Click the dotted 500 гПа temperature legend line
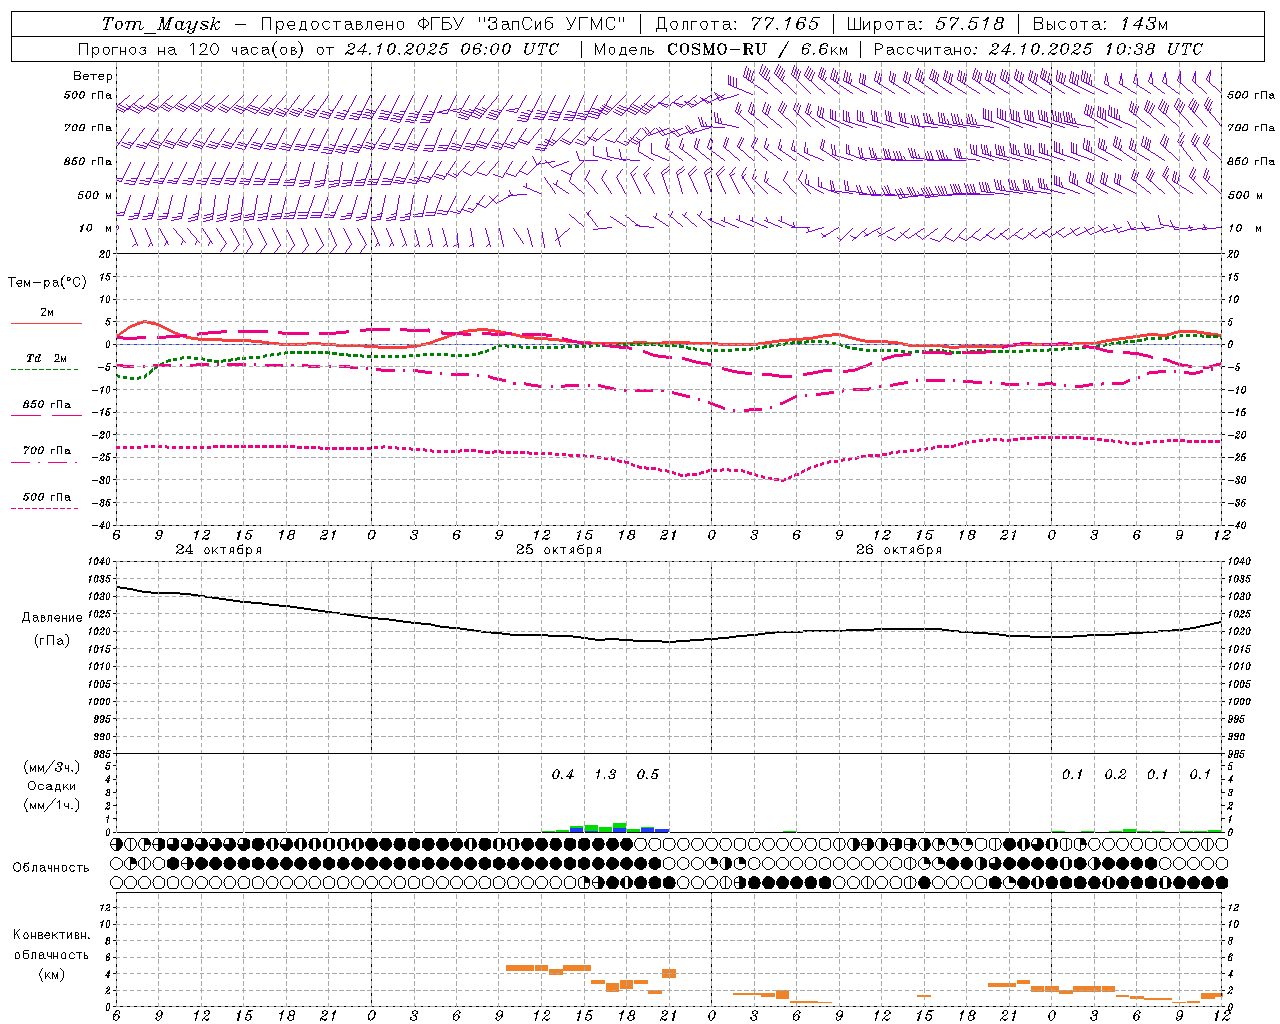Image resolution: width=1280 pixels, height=1024 pixels. (x=44, y=508)
